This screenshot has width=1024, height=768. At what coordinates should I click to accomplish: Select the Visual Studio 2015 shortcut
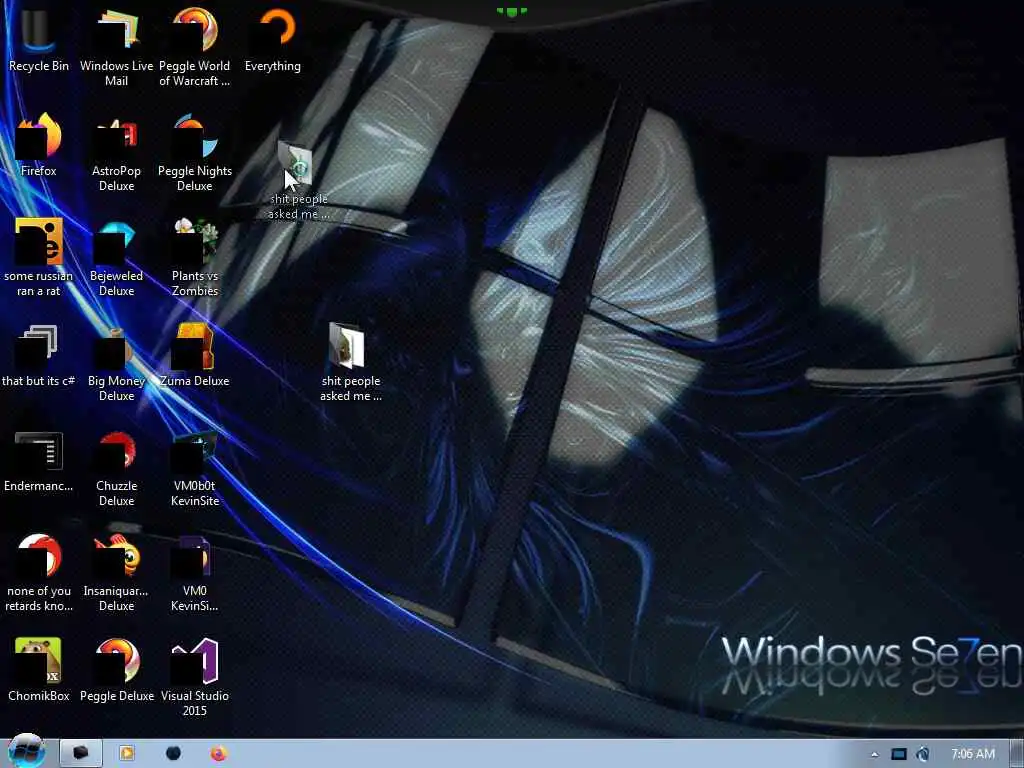click(195, 677)
